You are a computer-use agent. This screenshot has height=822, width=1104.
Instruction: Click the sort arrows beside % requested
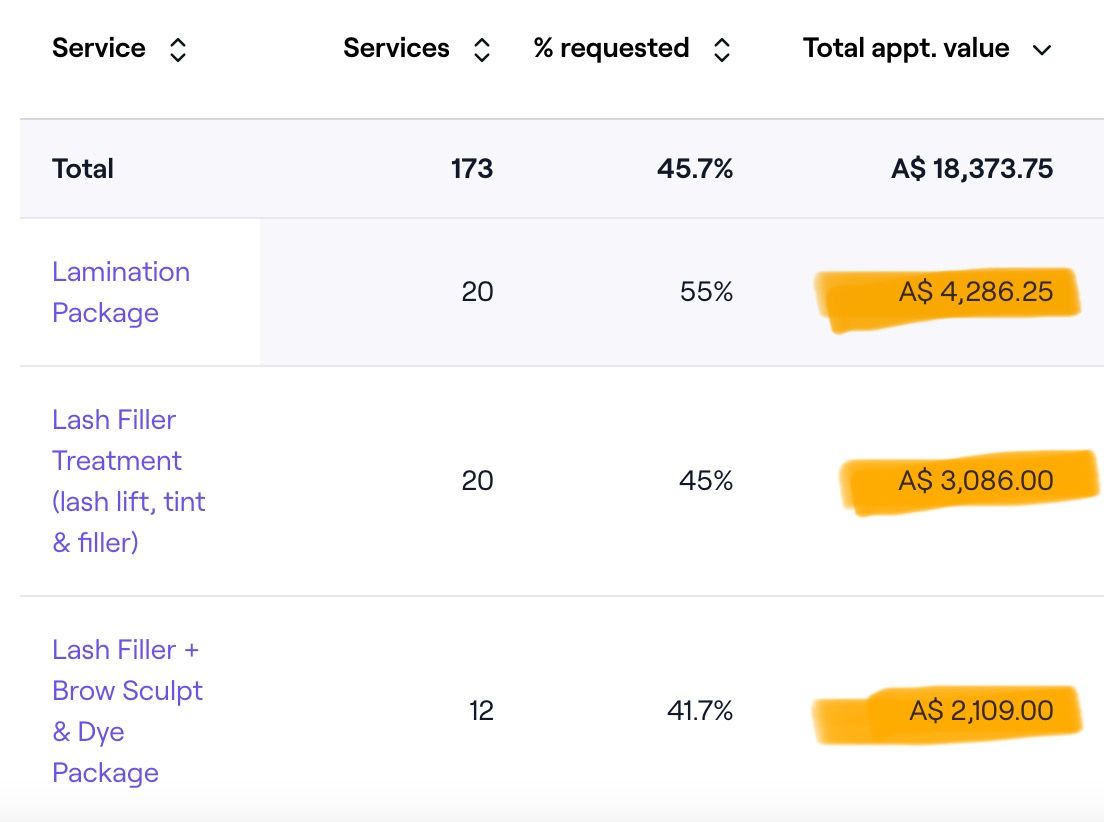[721, 50]
